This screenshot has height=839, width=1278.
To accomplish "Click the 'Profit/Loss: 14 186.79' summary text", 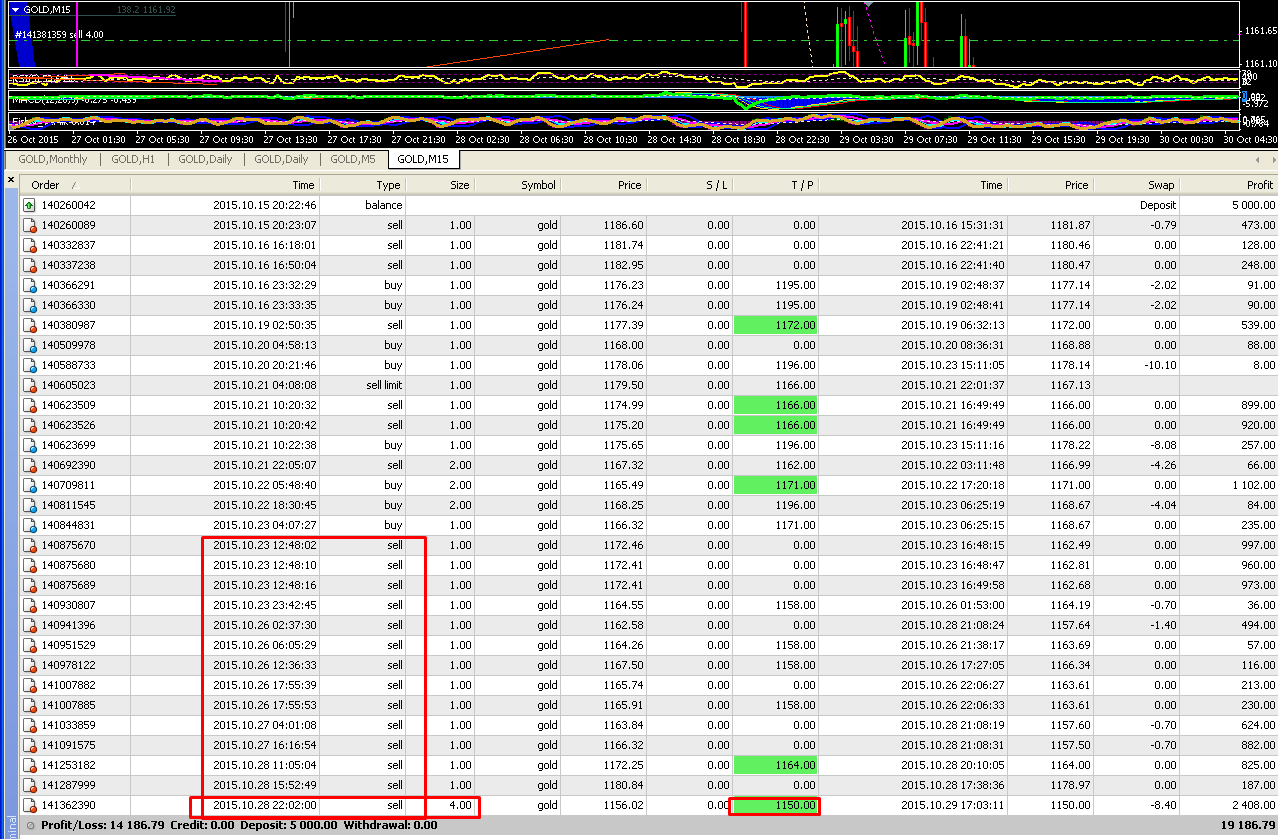I will 103,826.
